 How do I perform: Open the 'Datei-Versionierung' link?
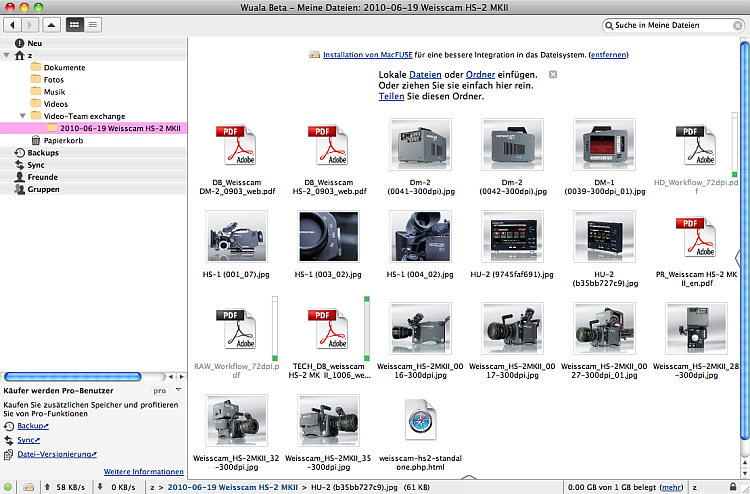[57, 454]
